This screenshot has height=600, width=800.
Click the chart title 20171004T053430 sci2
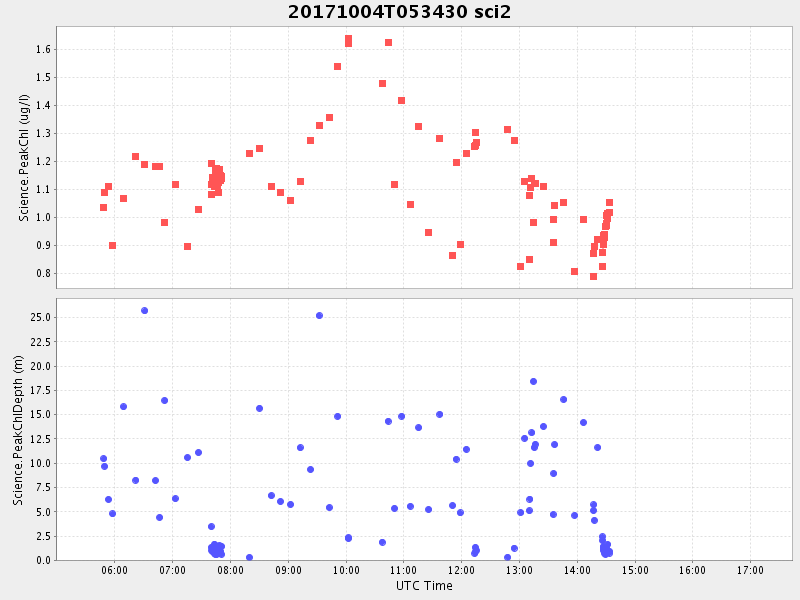(x=399, y=12)
